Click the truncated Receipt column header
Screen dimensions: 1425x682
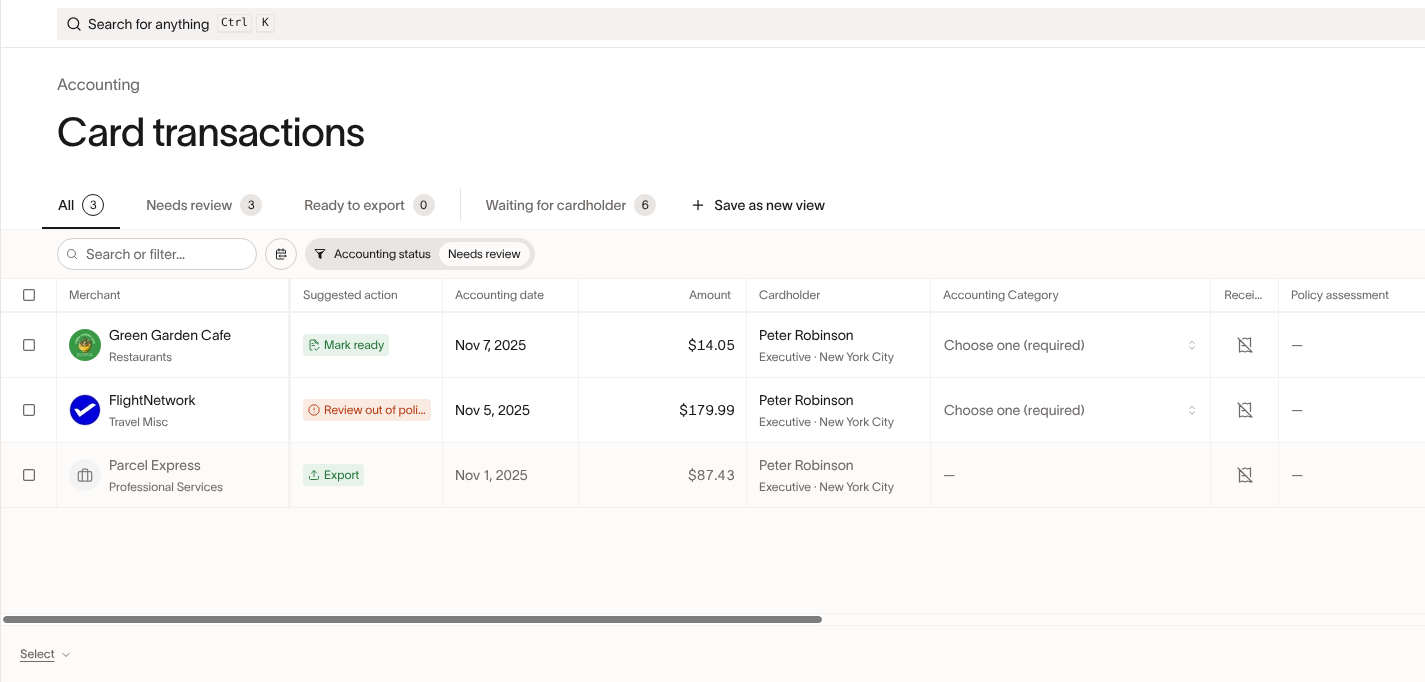[1244, 295]
